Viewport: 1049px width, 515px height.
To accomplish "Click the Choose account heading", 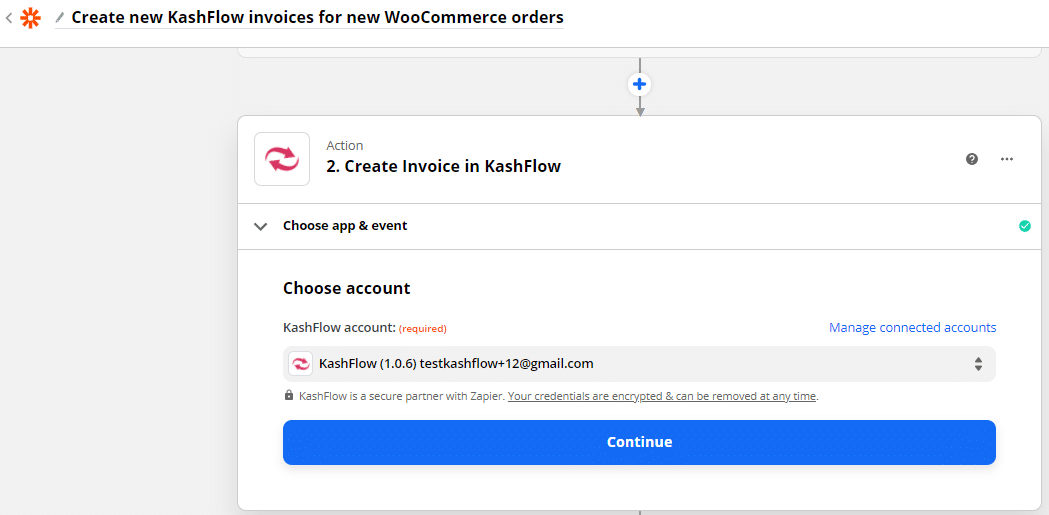I will [x=346, y=288].
